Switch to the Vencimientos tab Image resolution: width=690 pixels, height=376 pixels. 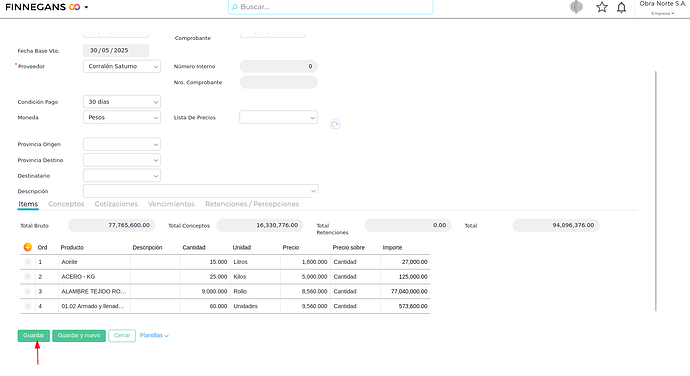(x=171, y=204)
